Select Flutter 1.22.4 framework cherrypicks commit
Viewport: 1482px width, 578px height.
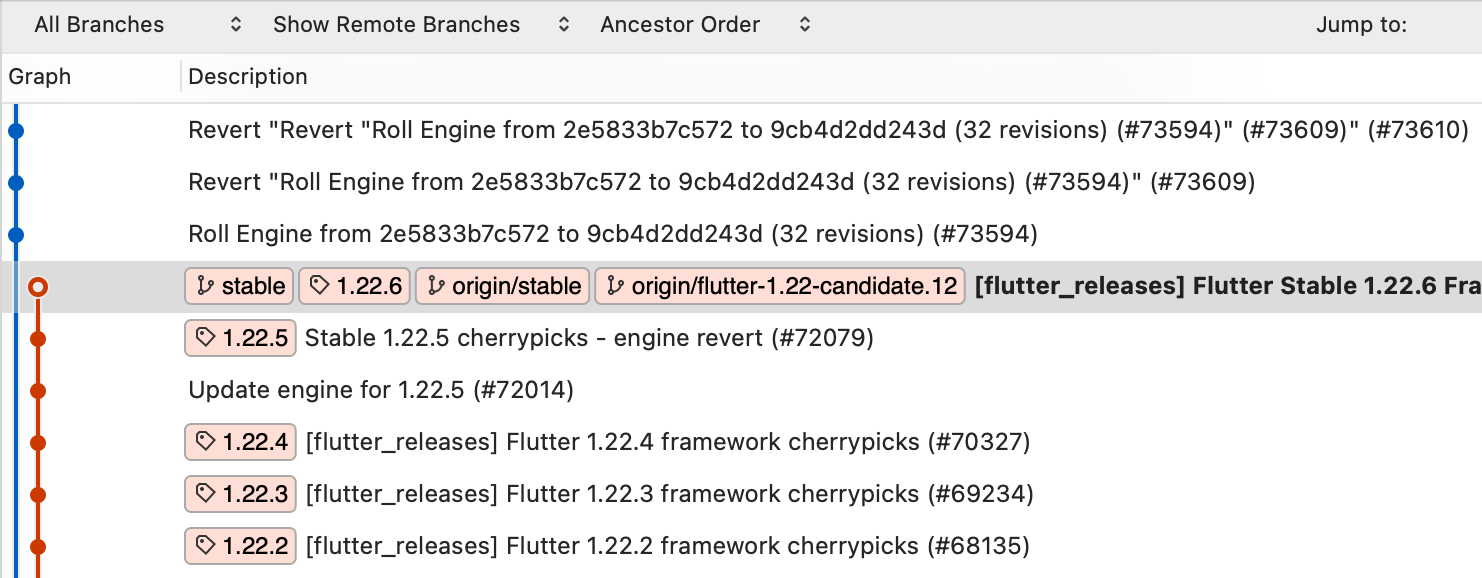[x=668, y=441]
